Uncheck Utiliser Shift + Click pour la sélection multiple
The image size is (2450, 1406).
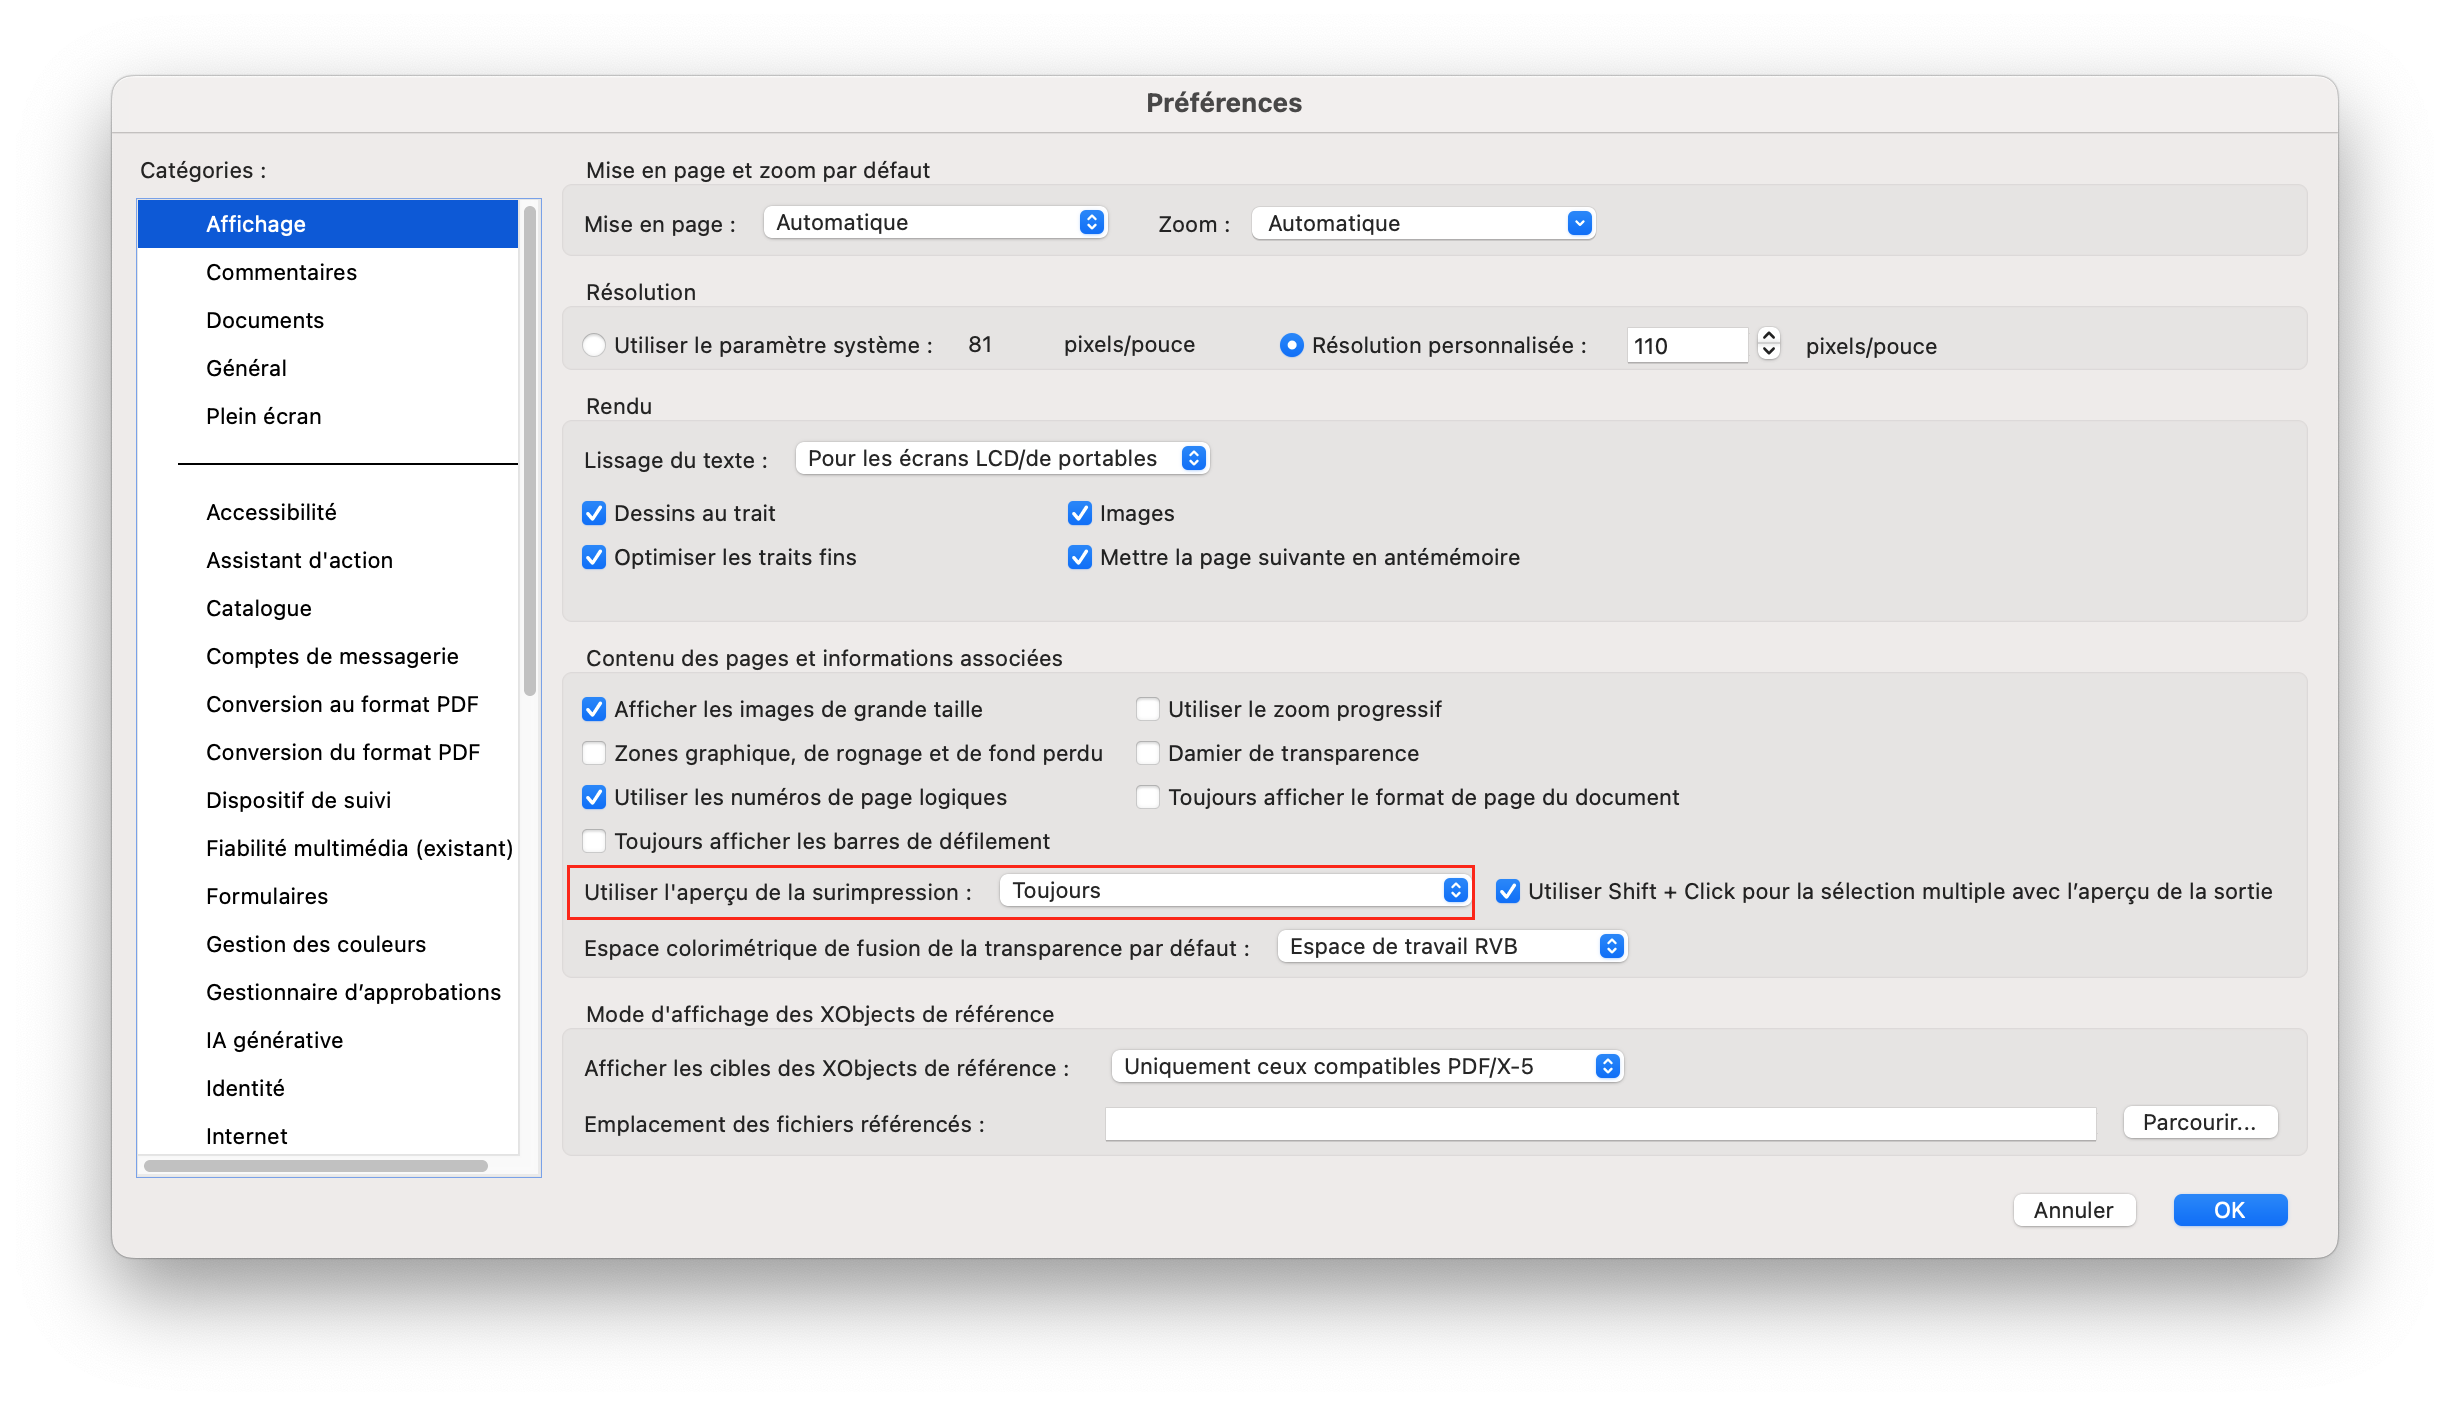(x=1507, y=891)
